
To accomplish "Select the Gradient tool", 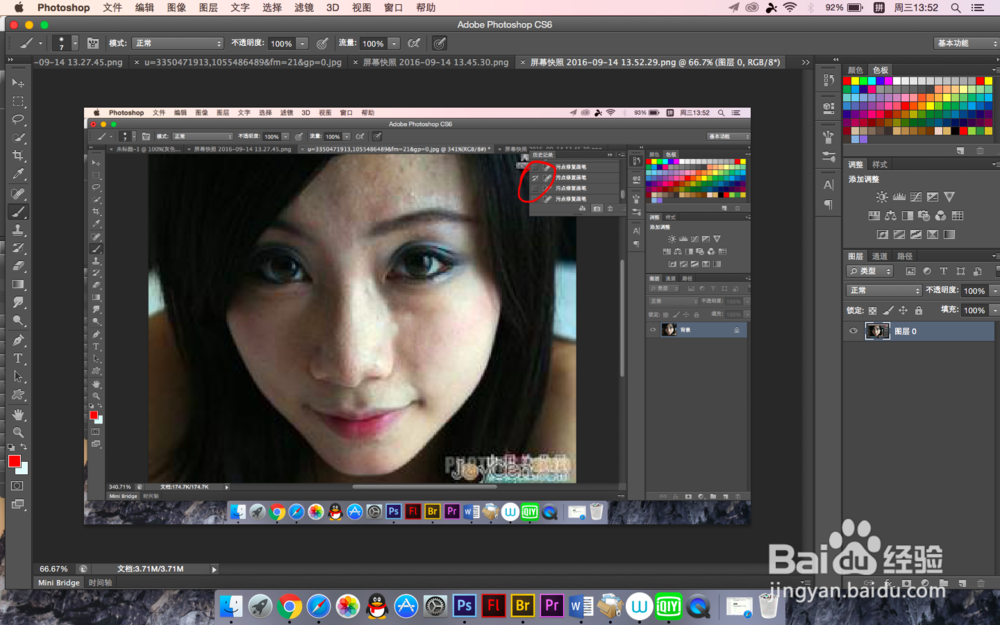I will point(18,284).
